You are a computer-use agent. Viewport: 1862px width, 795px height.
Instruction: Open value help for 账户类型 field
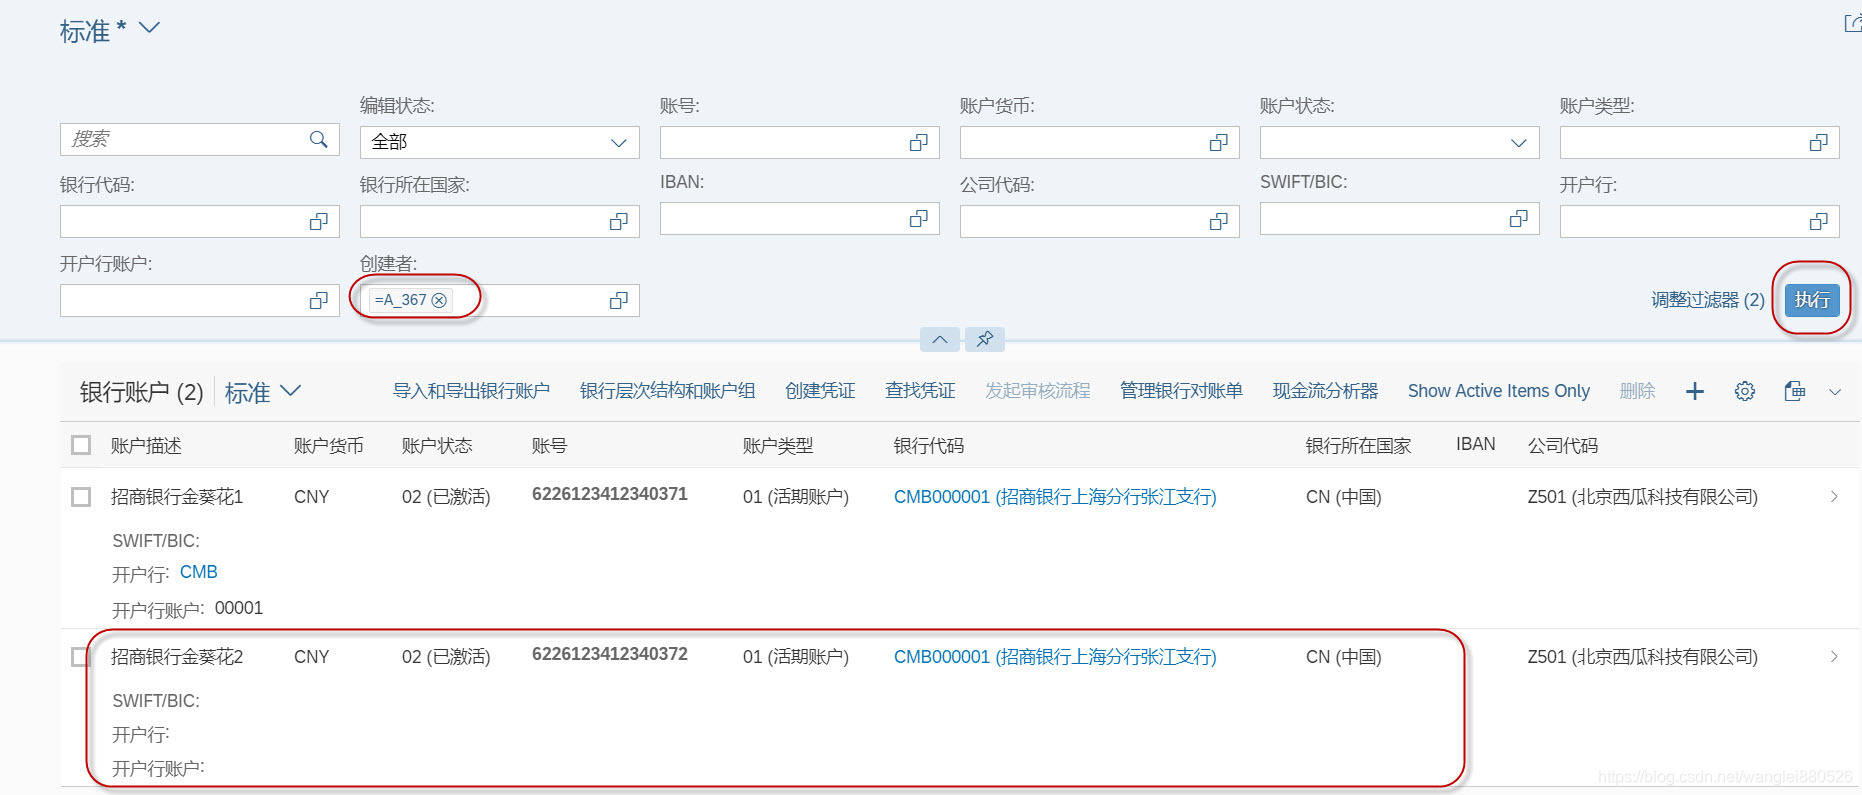1818,143
